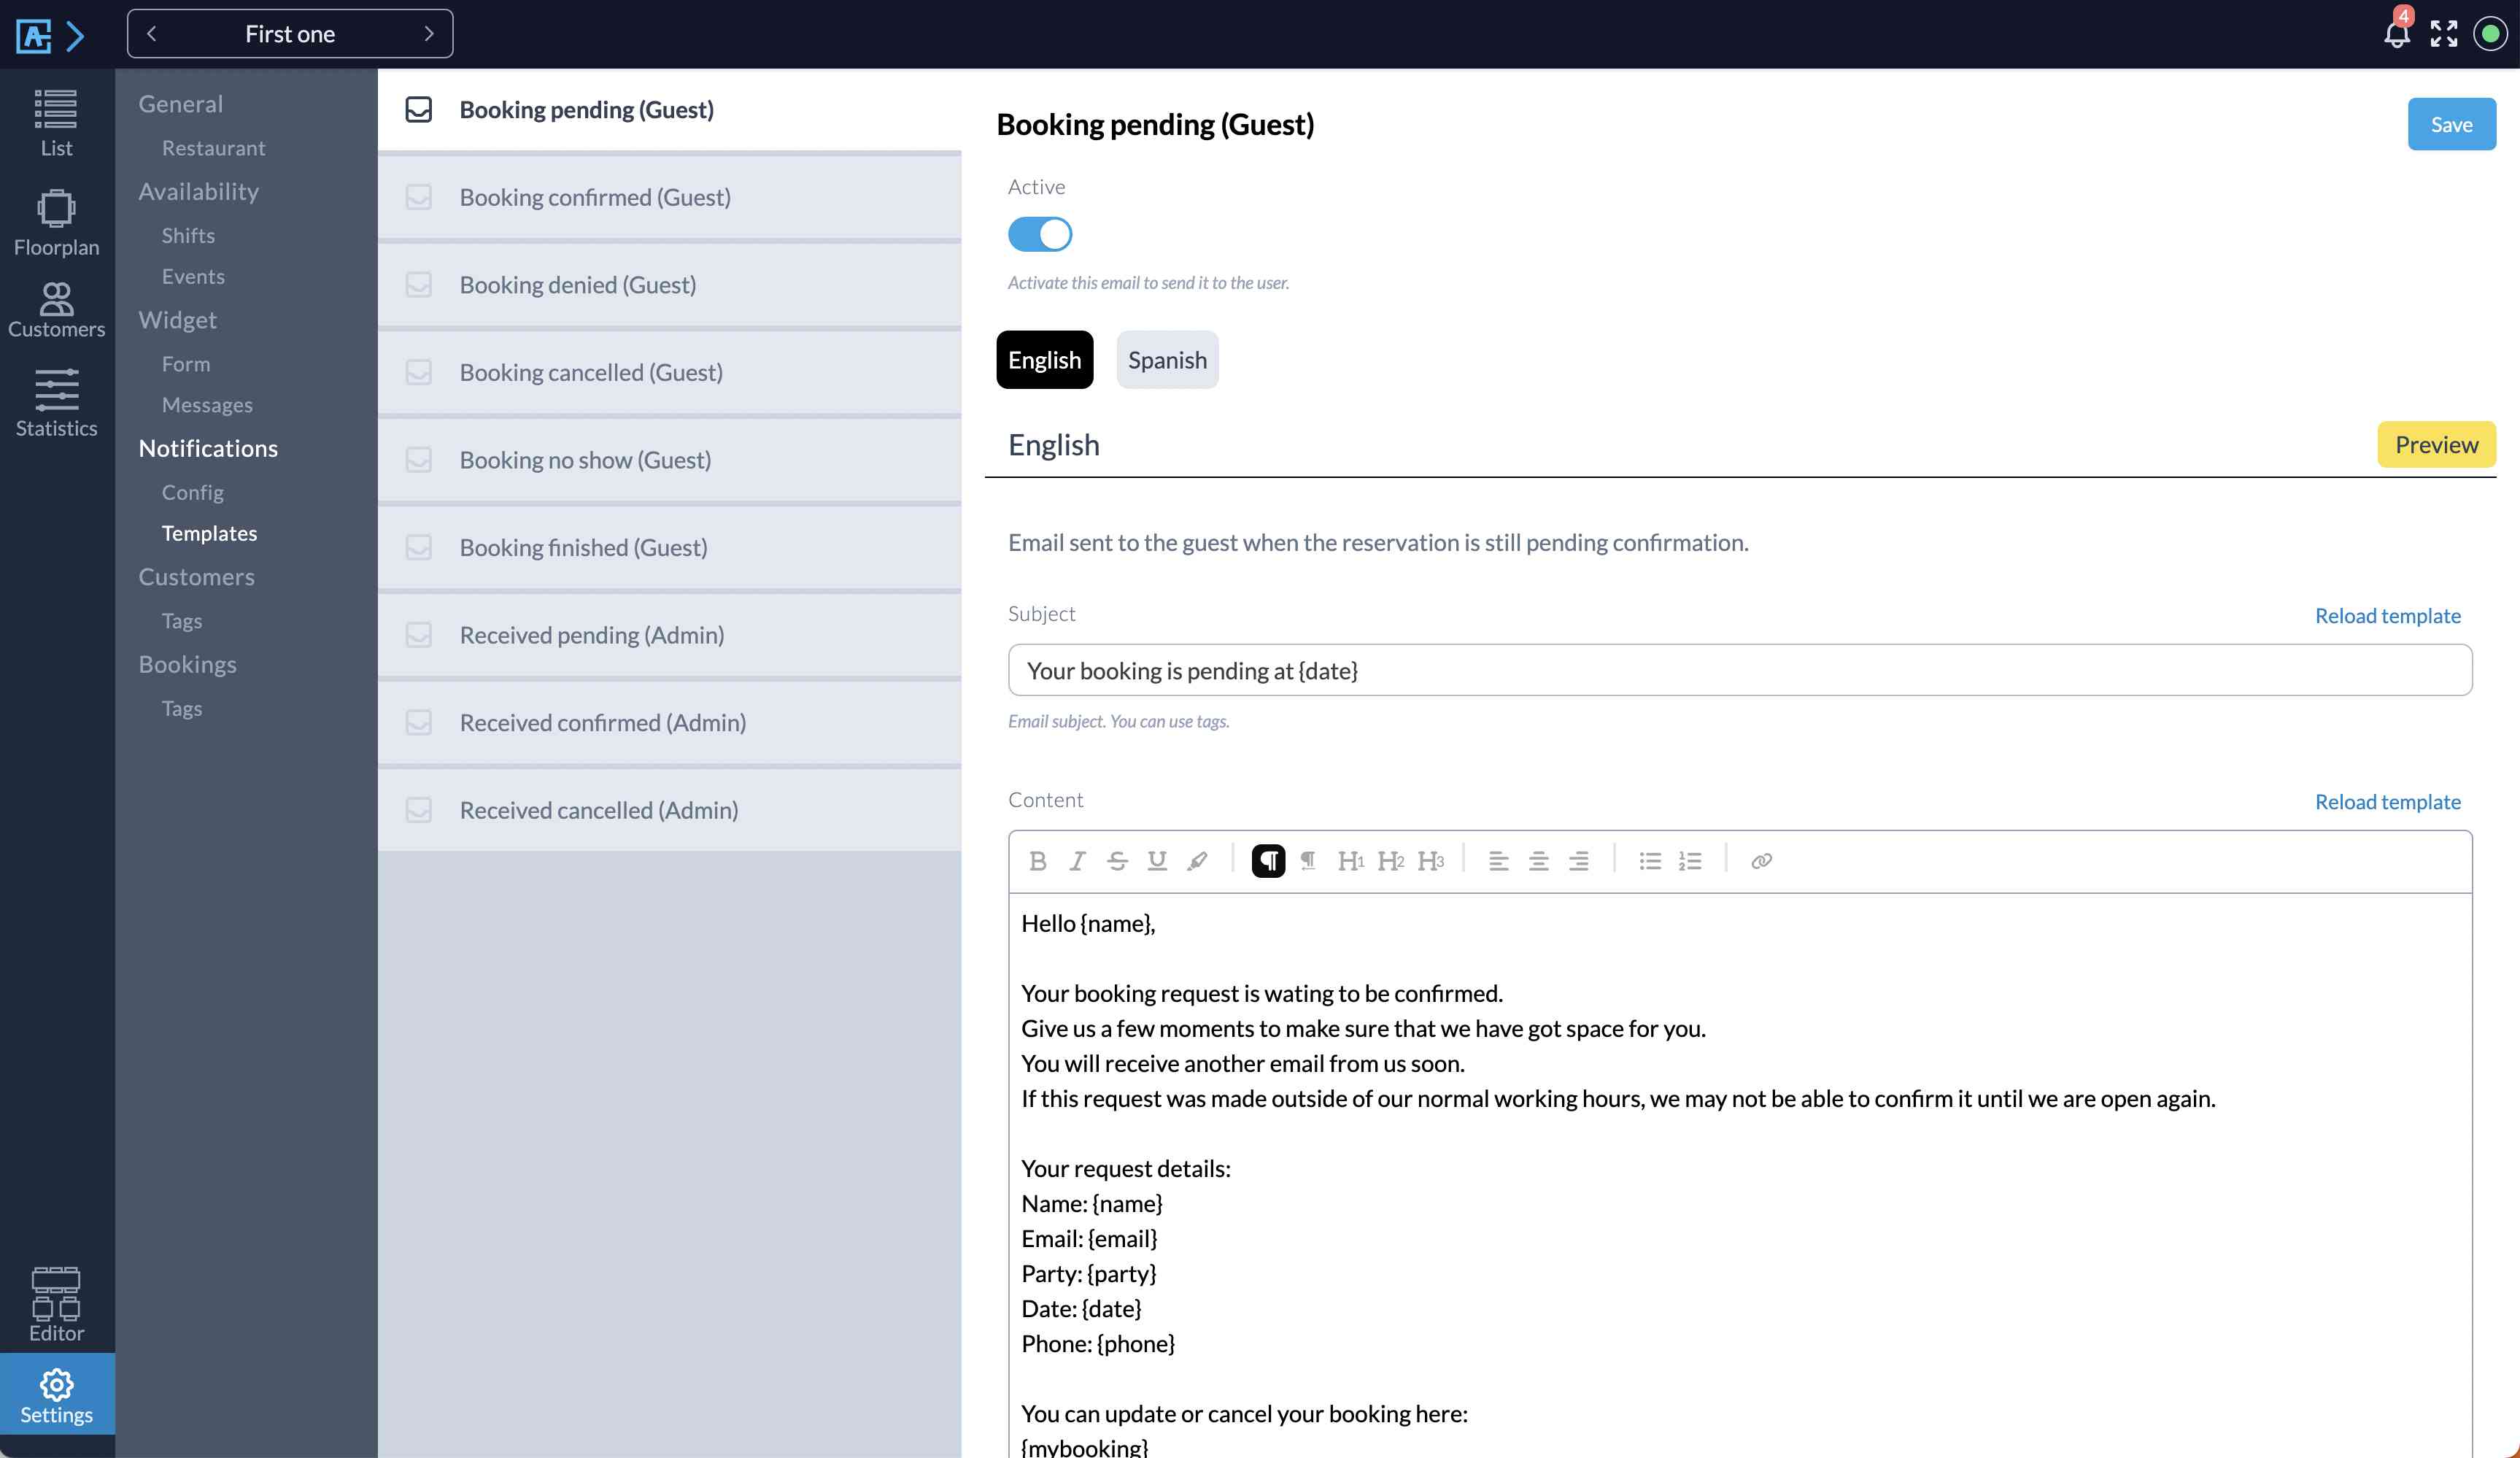Open the Settings gear section
The width and height of the screenshot is (2520, 1458).
point(56,1395)
